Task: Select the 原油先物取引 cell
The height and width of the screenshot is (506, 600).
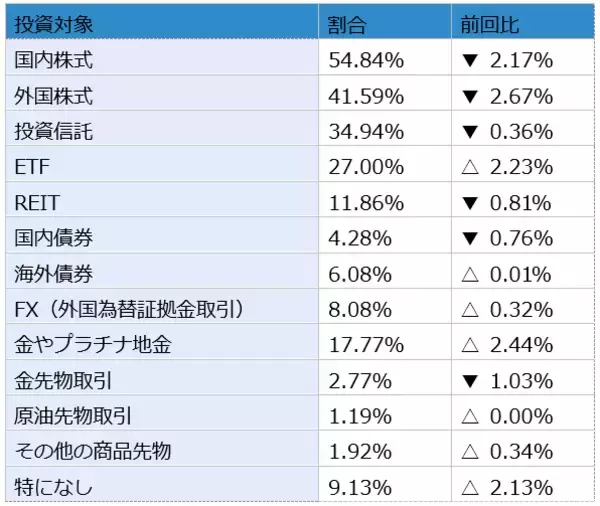Action: tap(74, 416)
